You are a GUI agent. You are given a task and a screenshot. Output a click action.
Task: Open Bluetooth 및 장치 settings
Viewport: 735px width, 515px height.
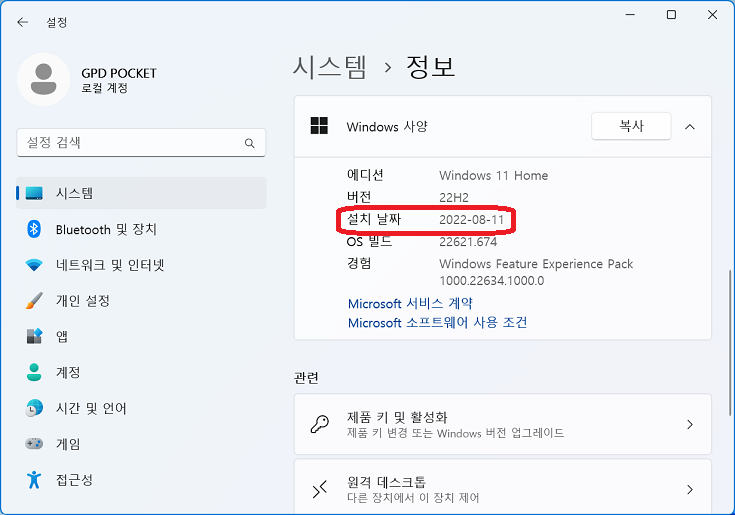click(x=142, y=229)
